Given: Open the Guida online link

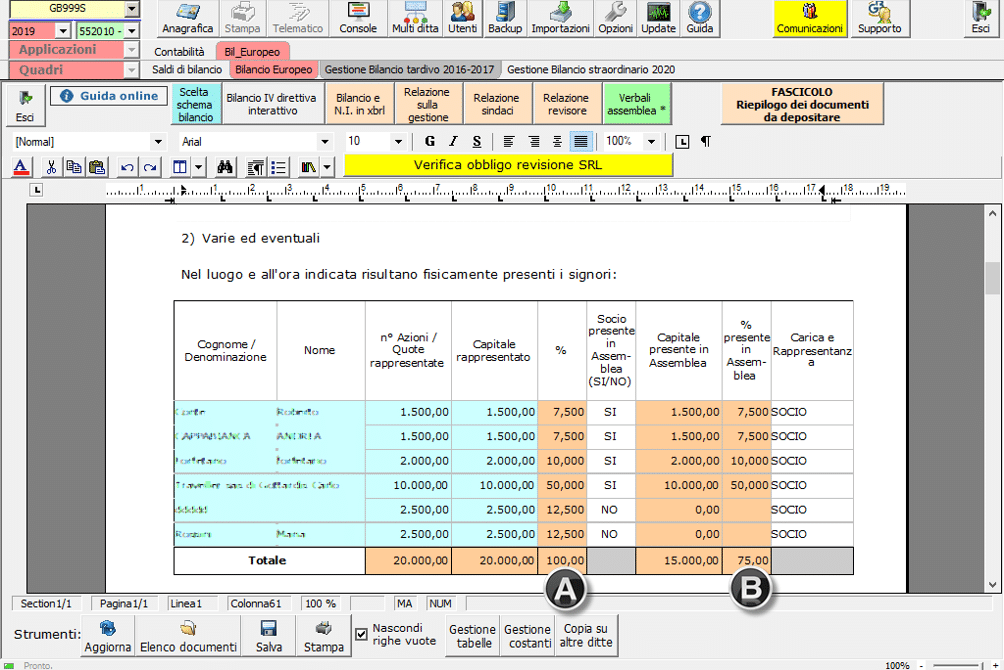Looking at the screenshot, I should tap(109, 96).
